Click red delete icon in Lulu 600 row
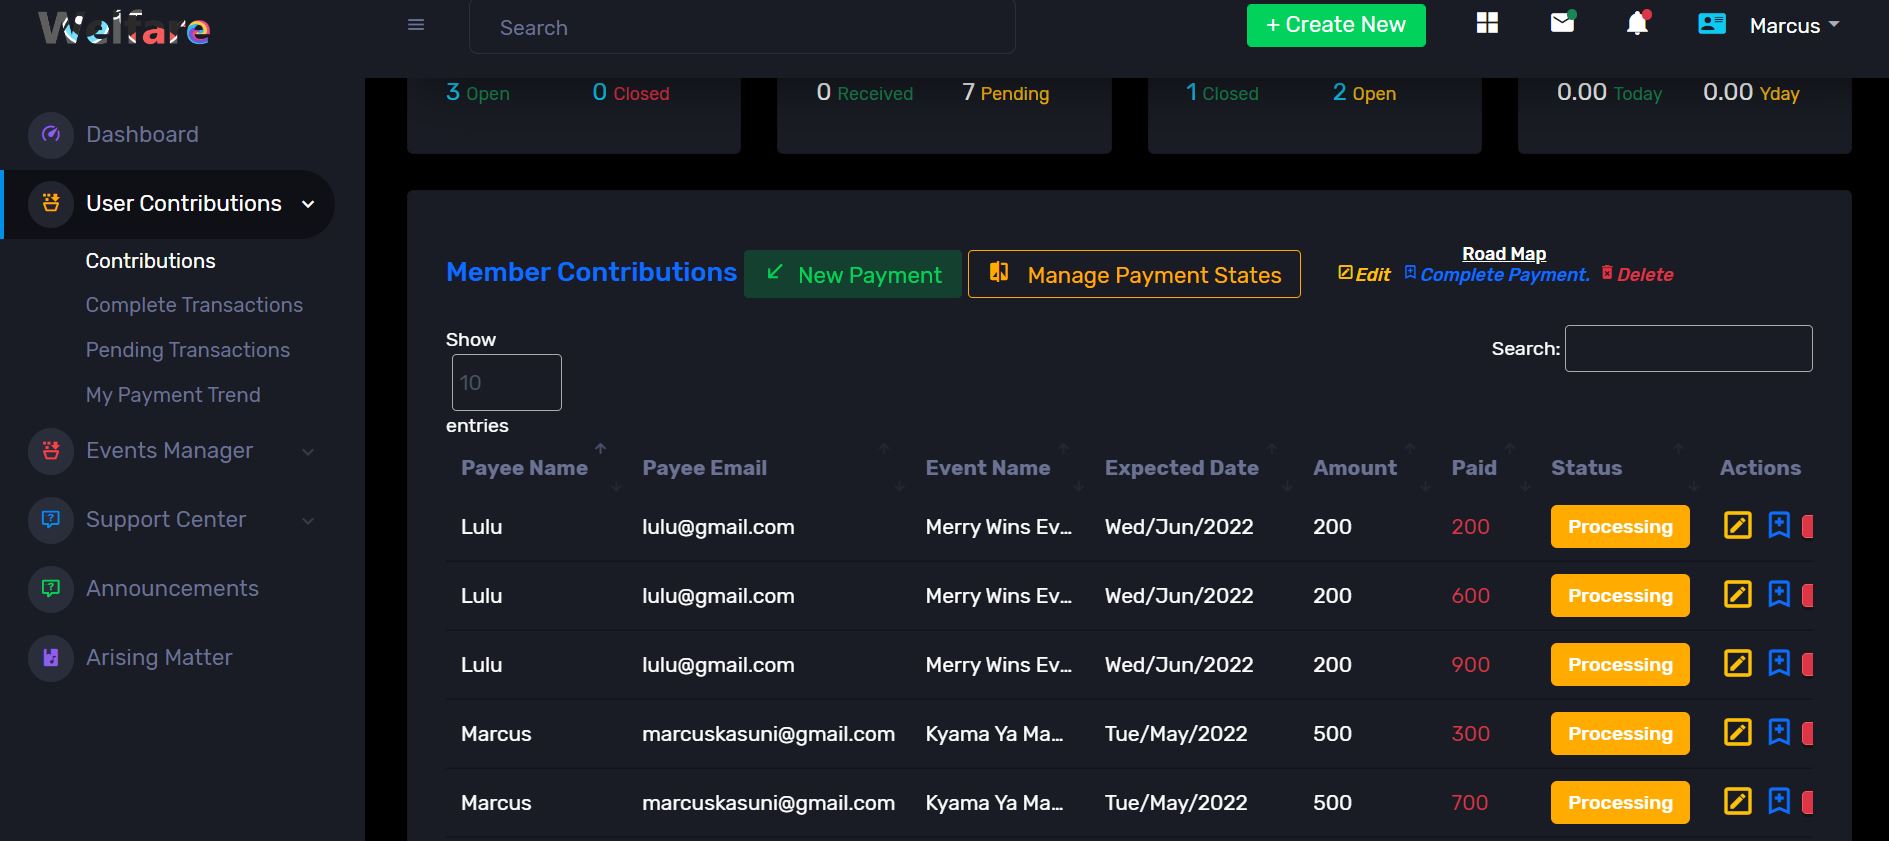Viewport: 1889px width, 841px height. pos(1807,596)
